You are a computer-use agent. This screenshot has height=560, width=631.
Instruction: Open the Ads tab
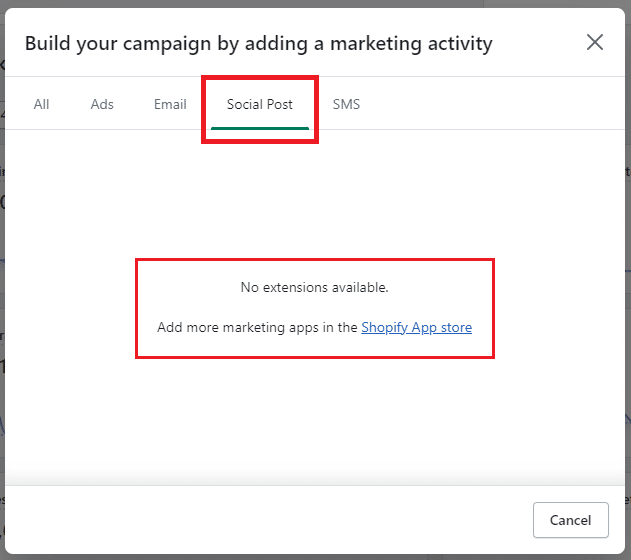pyautogui.click(x=102, y=104)
